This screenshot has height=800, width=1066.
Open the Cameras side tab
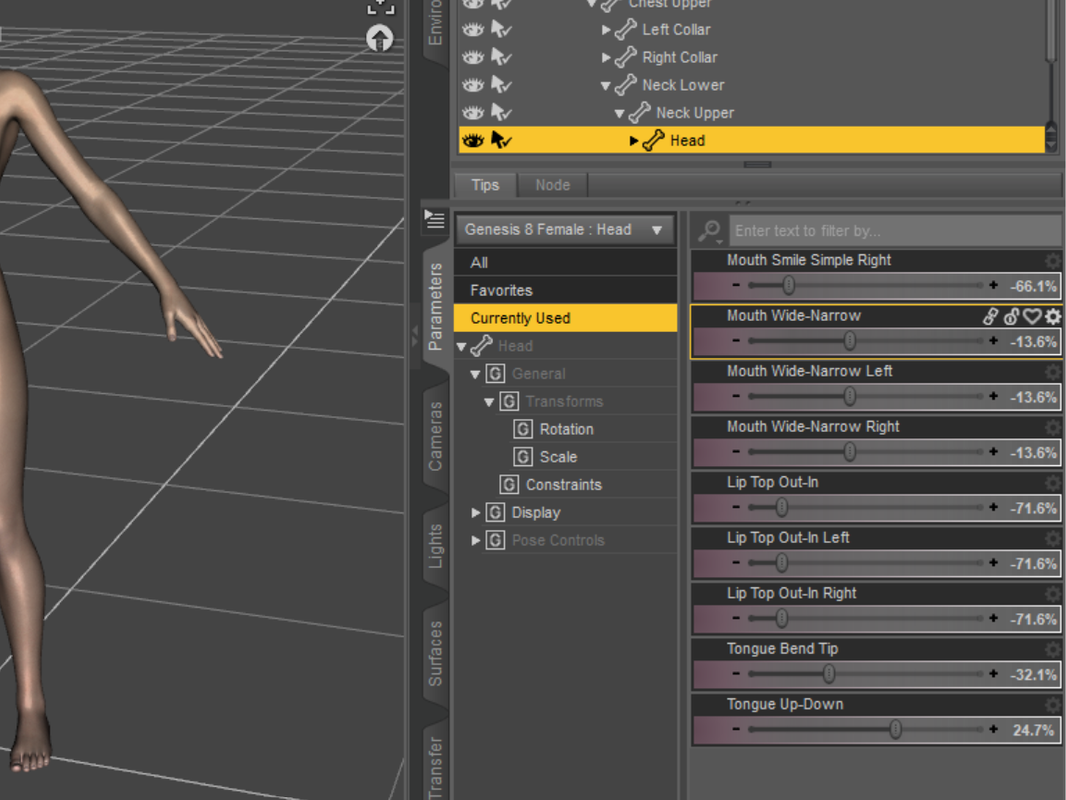435,436
